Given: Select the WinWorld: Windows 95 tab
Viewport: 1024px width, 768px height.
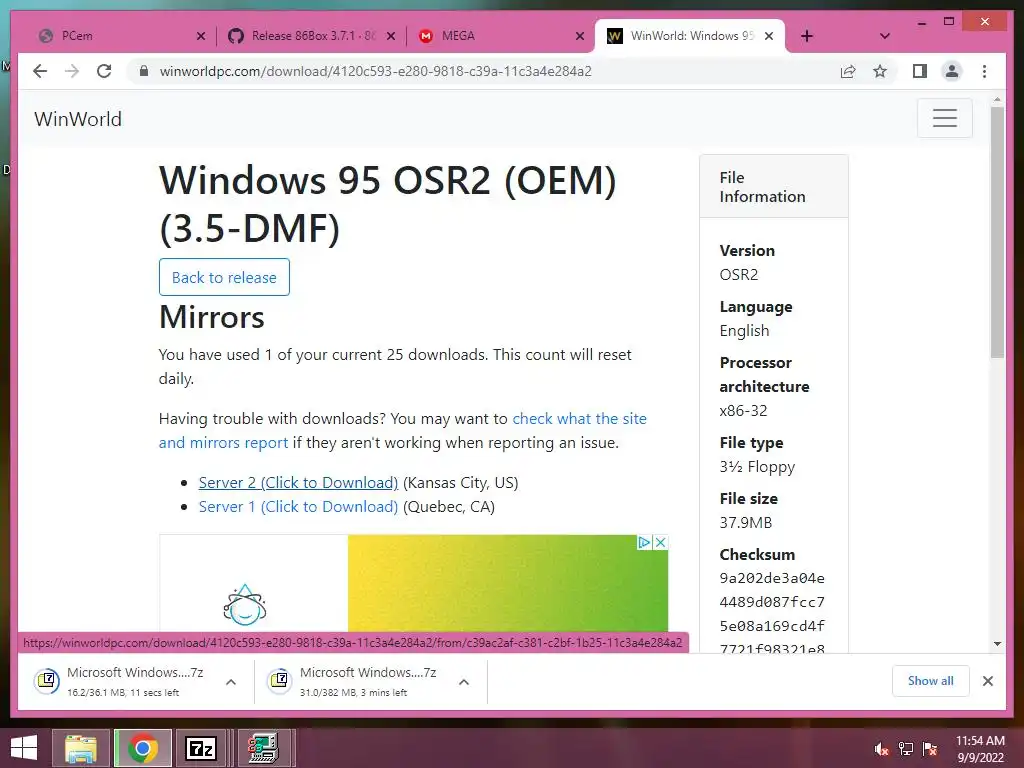Looking at the screenshot, I should 690,36.
